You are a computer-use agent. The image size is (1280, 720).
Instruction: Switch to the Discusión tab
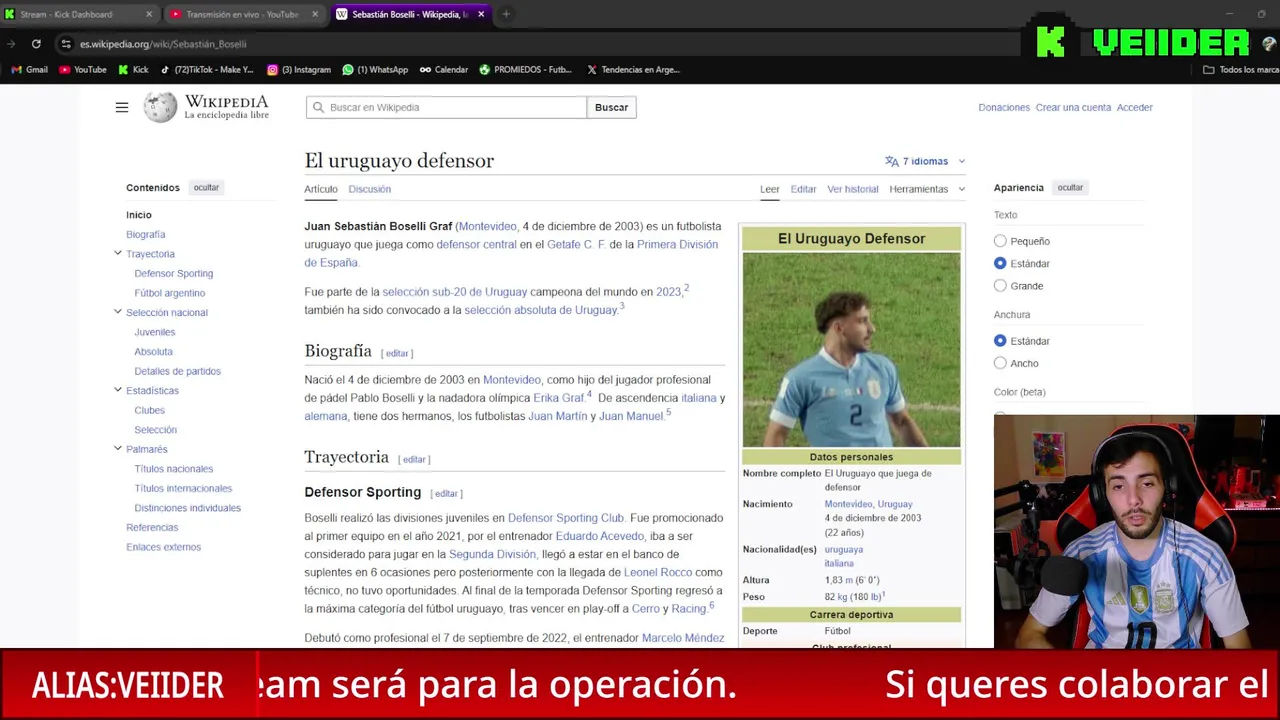point(369,189)
